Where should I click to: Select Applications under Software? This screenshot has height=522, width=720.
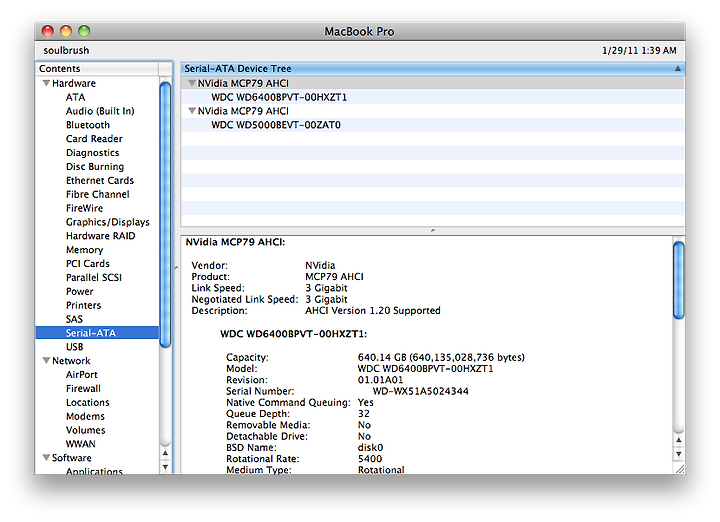94,471
